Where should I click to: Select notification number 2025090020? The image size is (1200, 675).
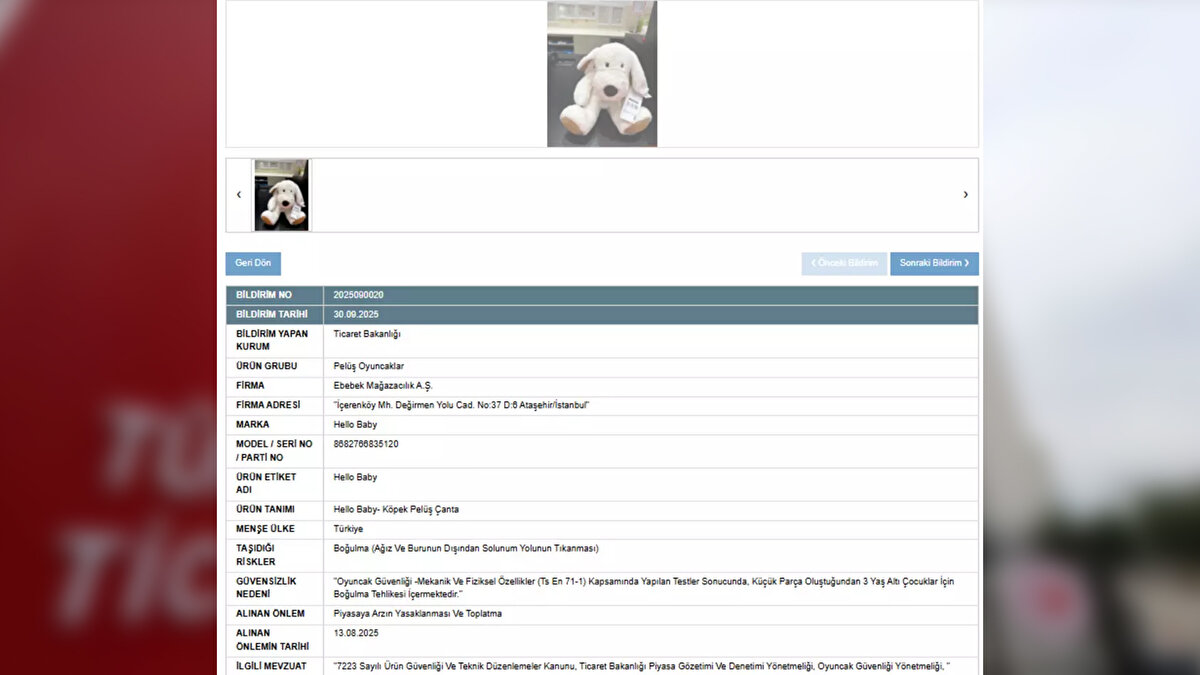(358, 295)
